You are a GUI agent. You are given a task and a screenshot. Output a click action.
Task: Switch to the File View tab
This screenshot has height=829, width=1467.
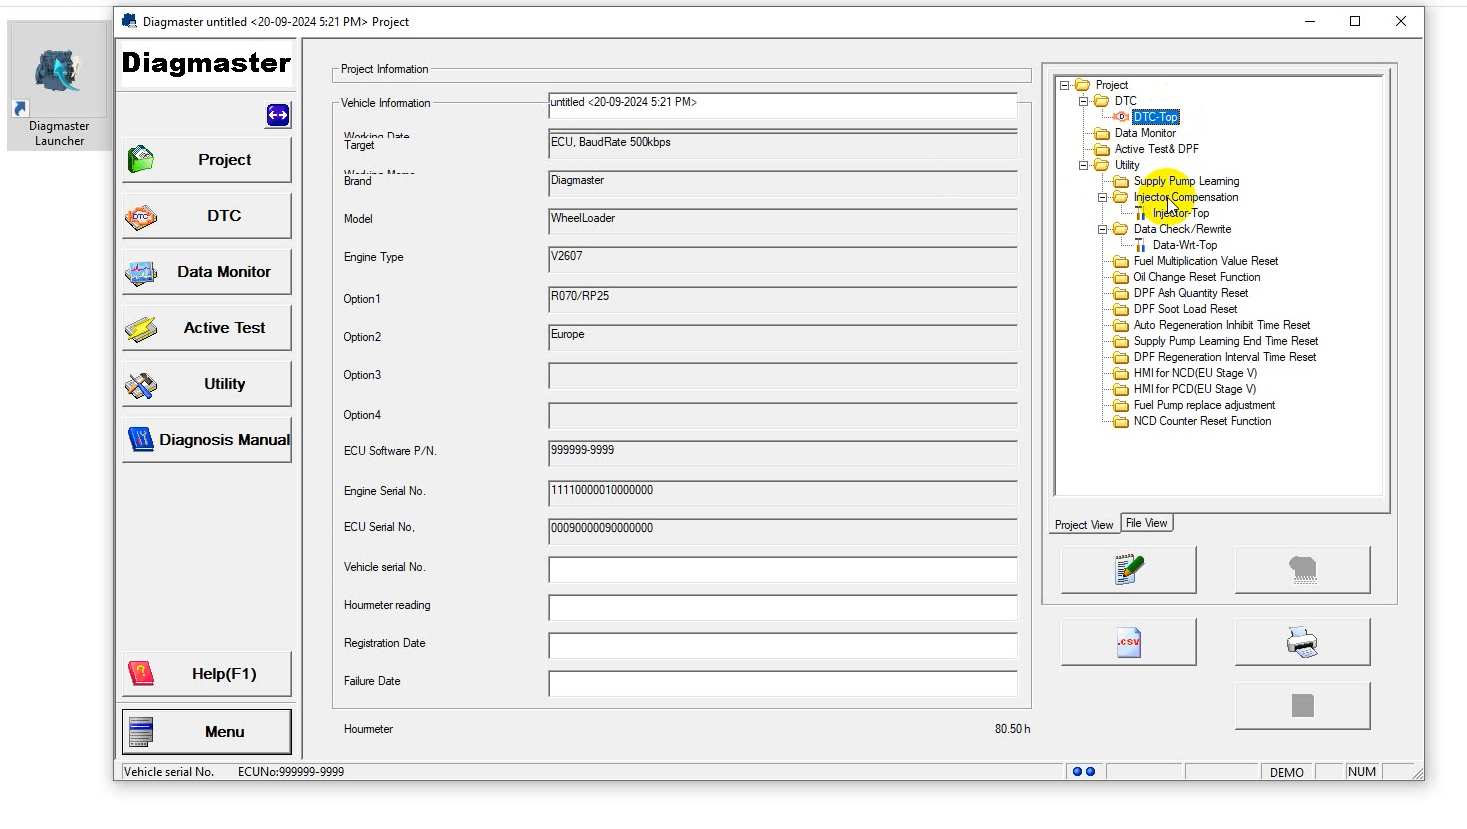point(1146,523)
